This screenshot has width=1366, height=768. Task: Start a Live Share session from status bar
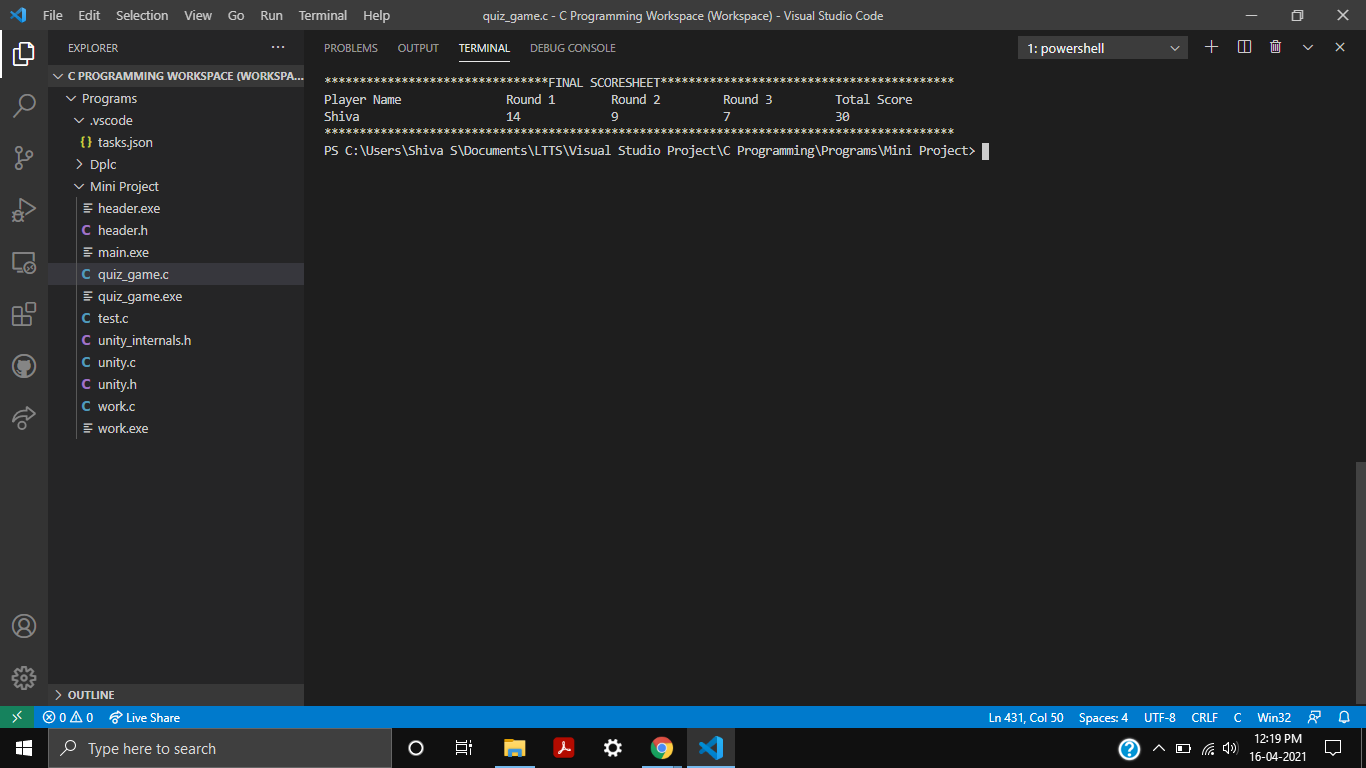(144, 717)
